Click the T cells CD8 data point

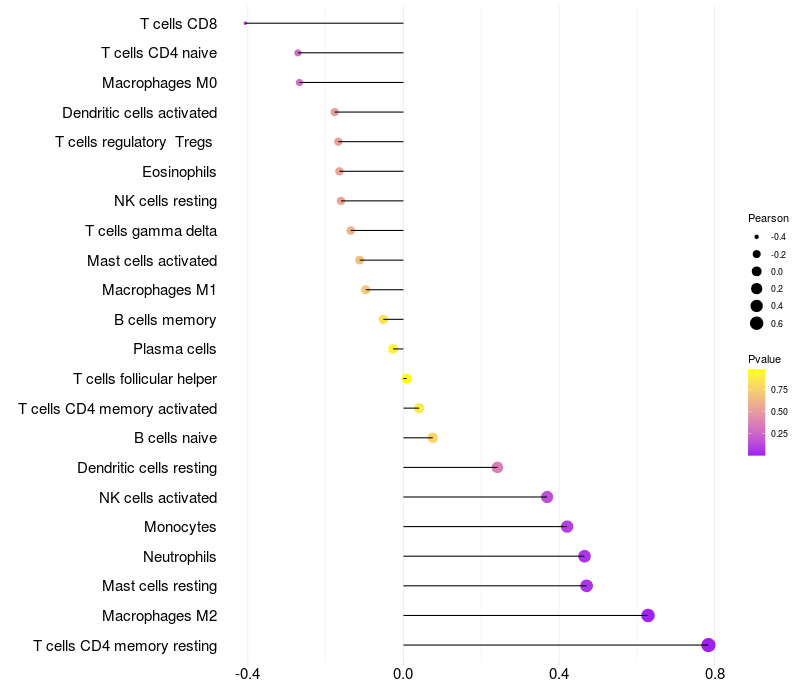click(245, 23)
